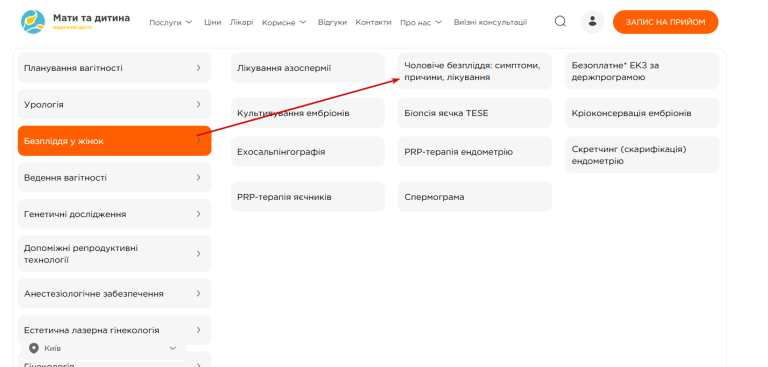Expand the Планування вагітності category
The image size is (768, 367).
[115, 68]
